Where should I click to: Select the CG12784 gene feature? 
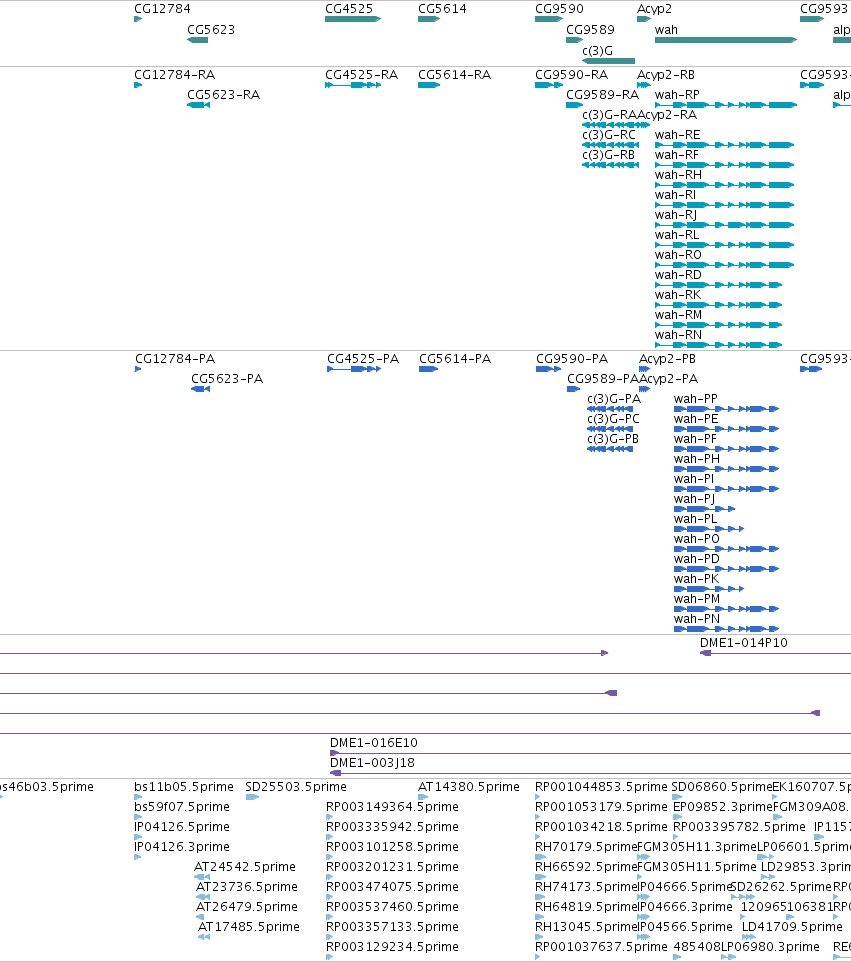coord(138,19)
